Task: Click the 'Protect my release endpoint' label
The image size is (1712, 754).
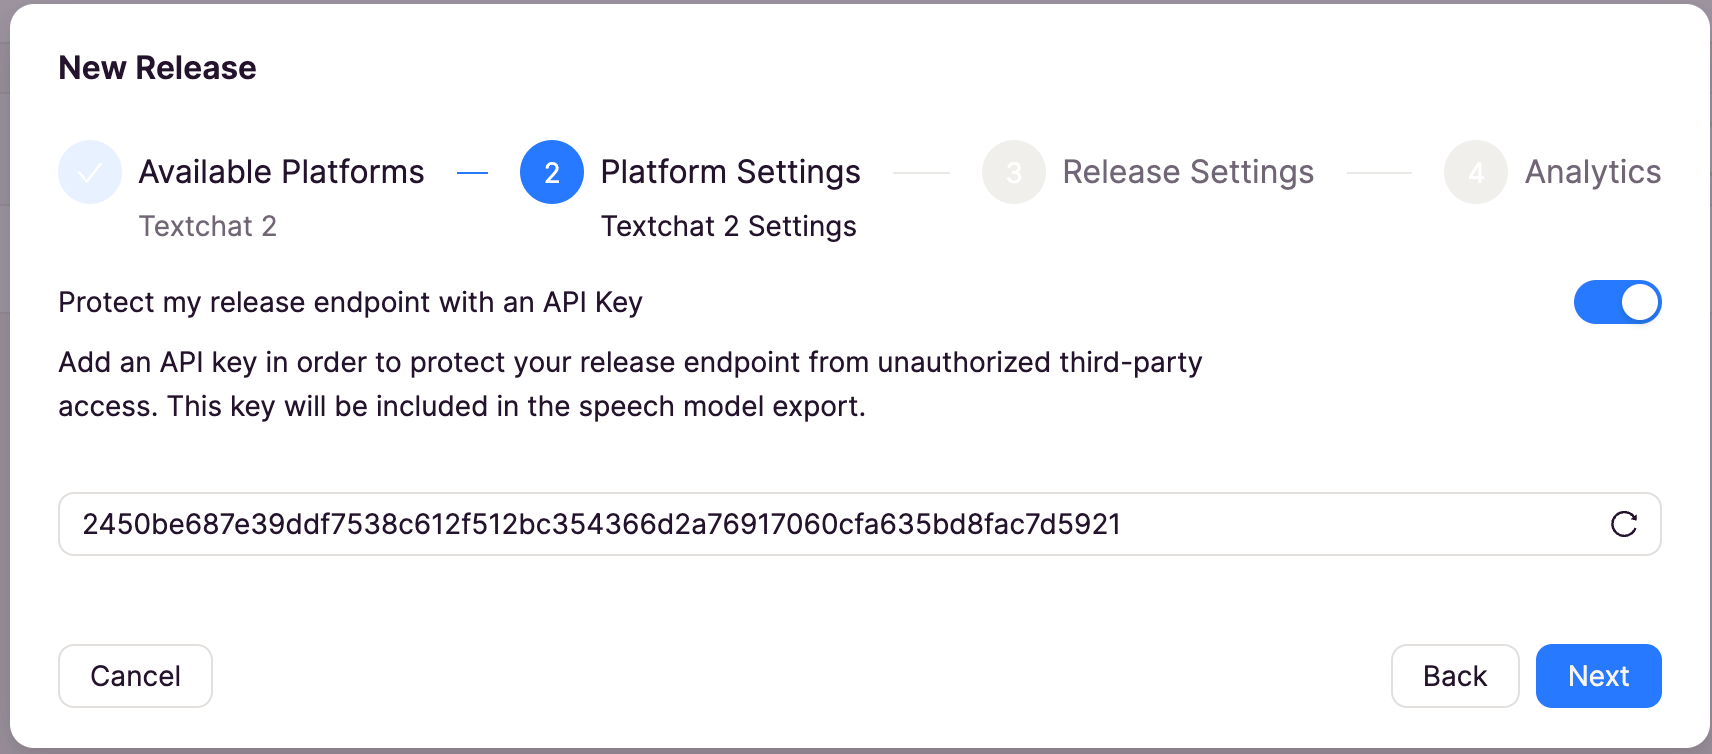Action: pyautogui.click(x=350, y=302)
